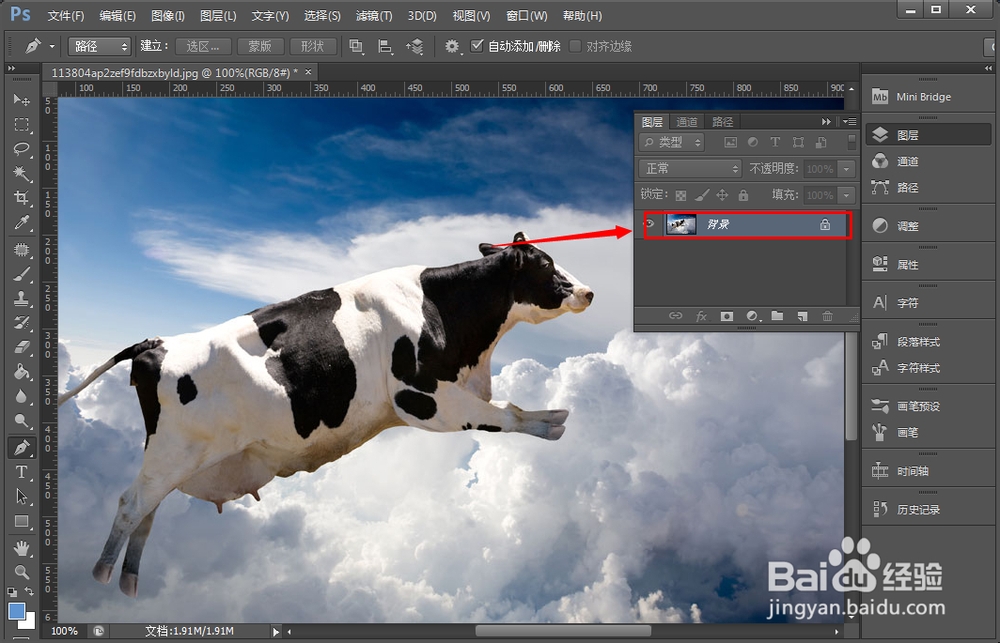Viewport: 1000px width, 643px height.
Task: Click the 选区... button
Action: (x=202, y=46)
